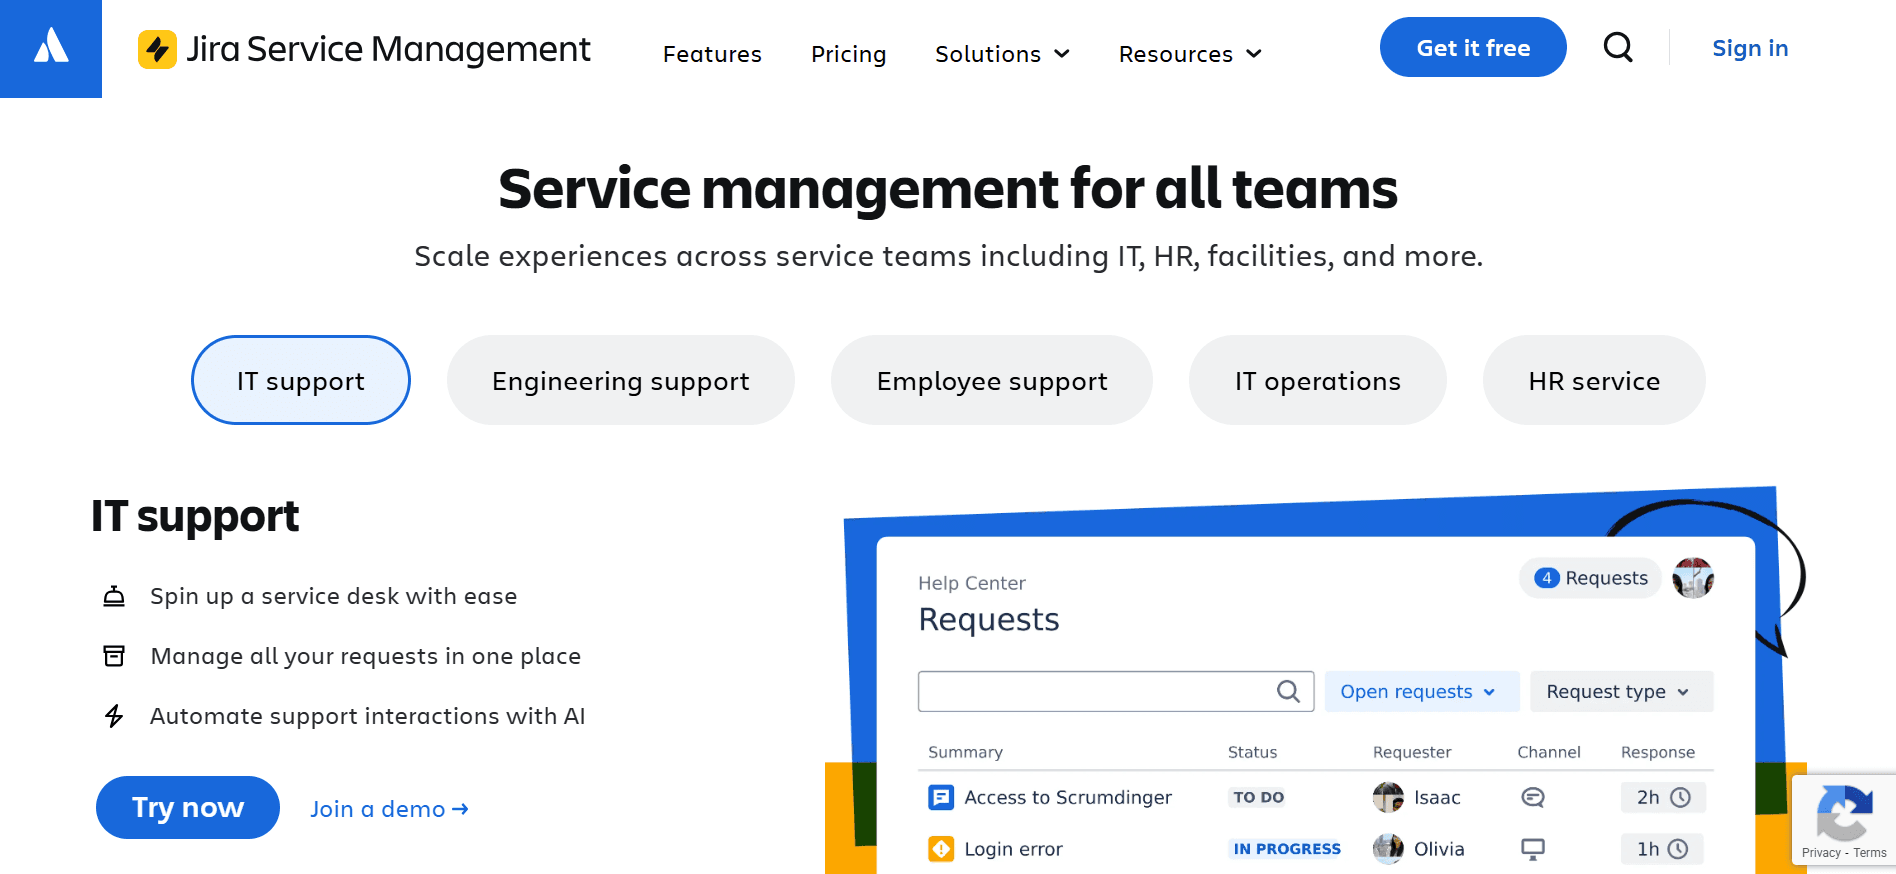Expand the Solutions menu

1003,54
